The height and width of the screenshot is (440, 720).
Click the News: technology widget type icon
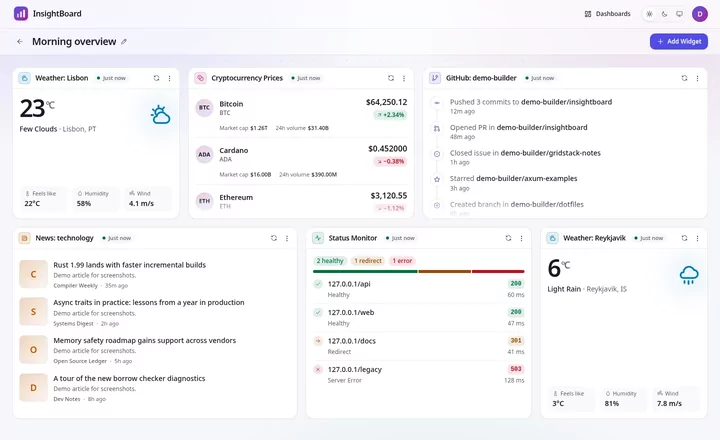pos(24,238)
